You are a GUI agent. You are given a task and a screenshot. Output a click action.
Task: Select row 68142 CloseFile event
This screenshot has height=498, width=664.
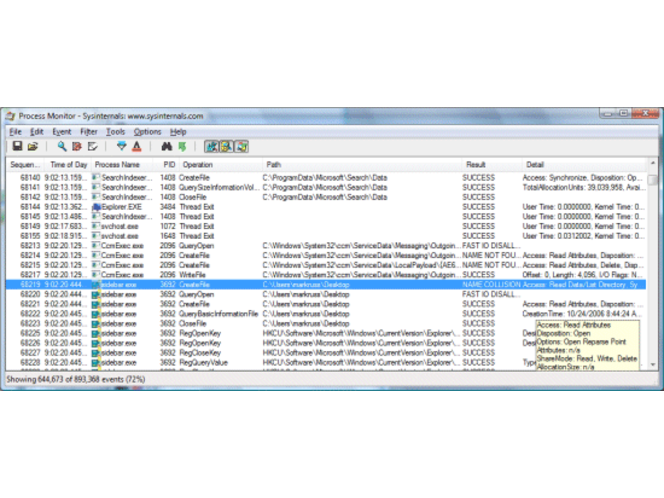click(326, 197)
